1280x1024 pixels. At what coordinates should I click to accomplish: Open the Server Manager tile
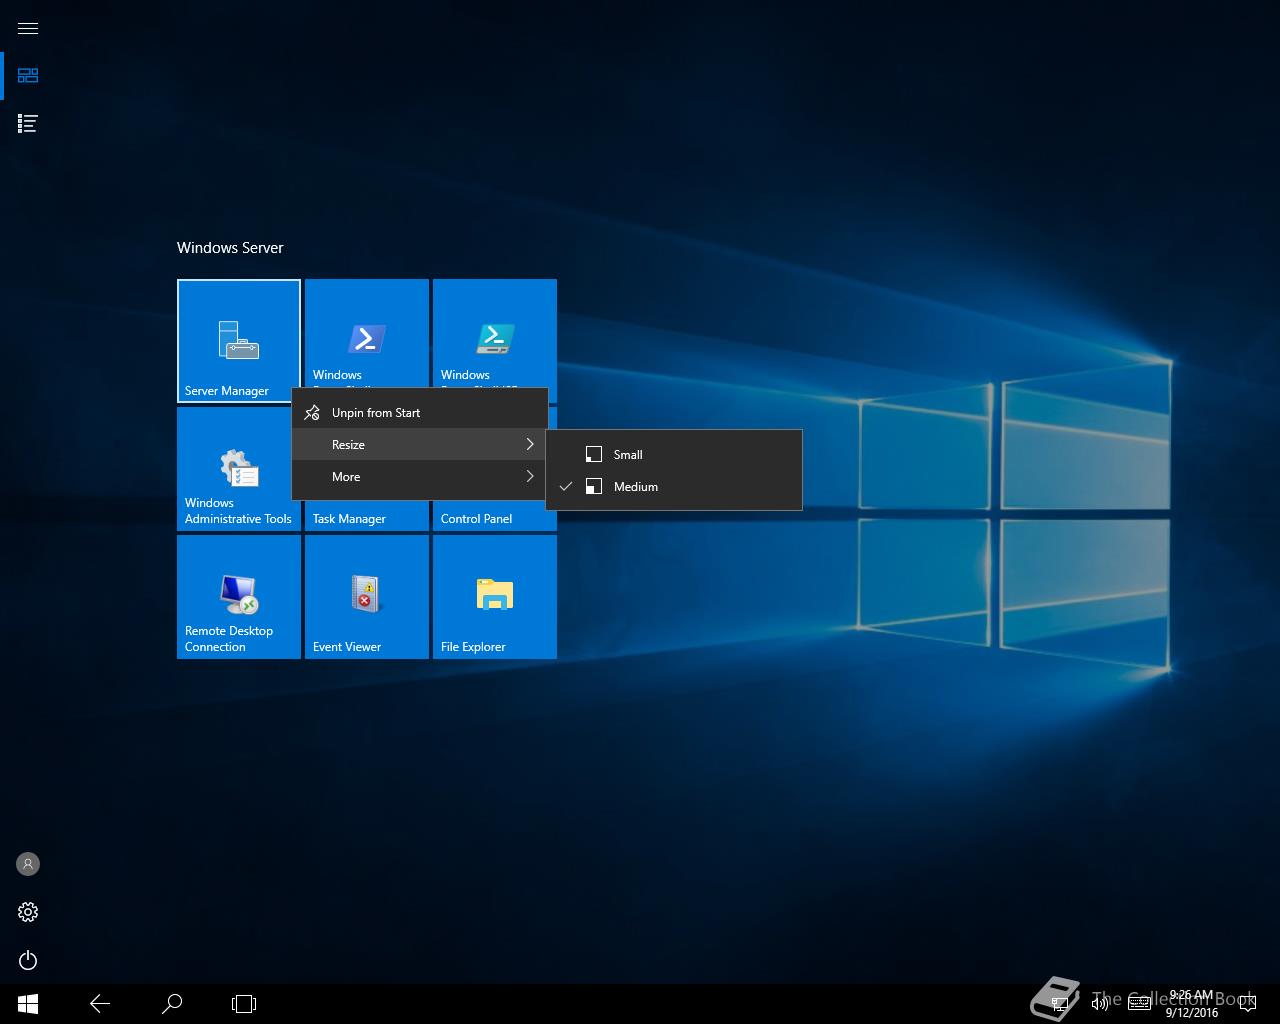[x=239, y=341]
